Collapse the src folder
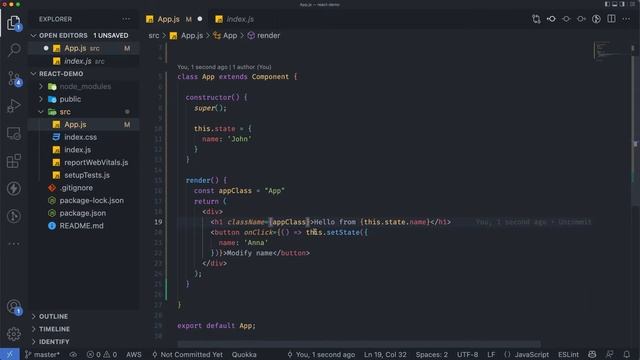 coord(84,112)
